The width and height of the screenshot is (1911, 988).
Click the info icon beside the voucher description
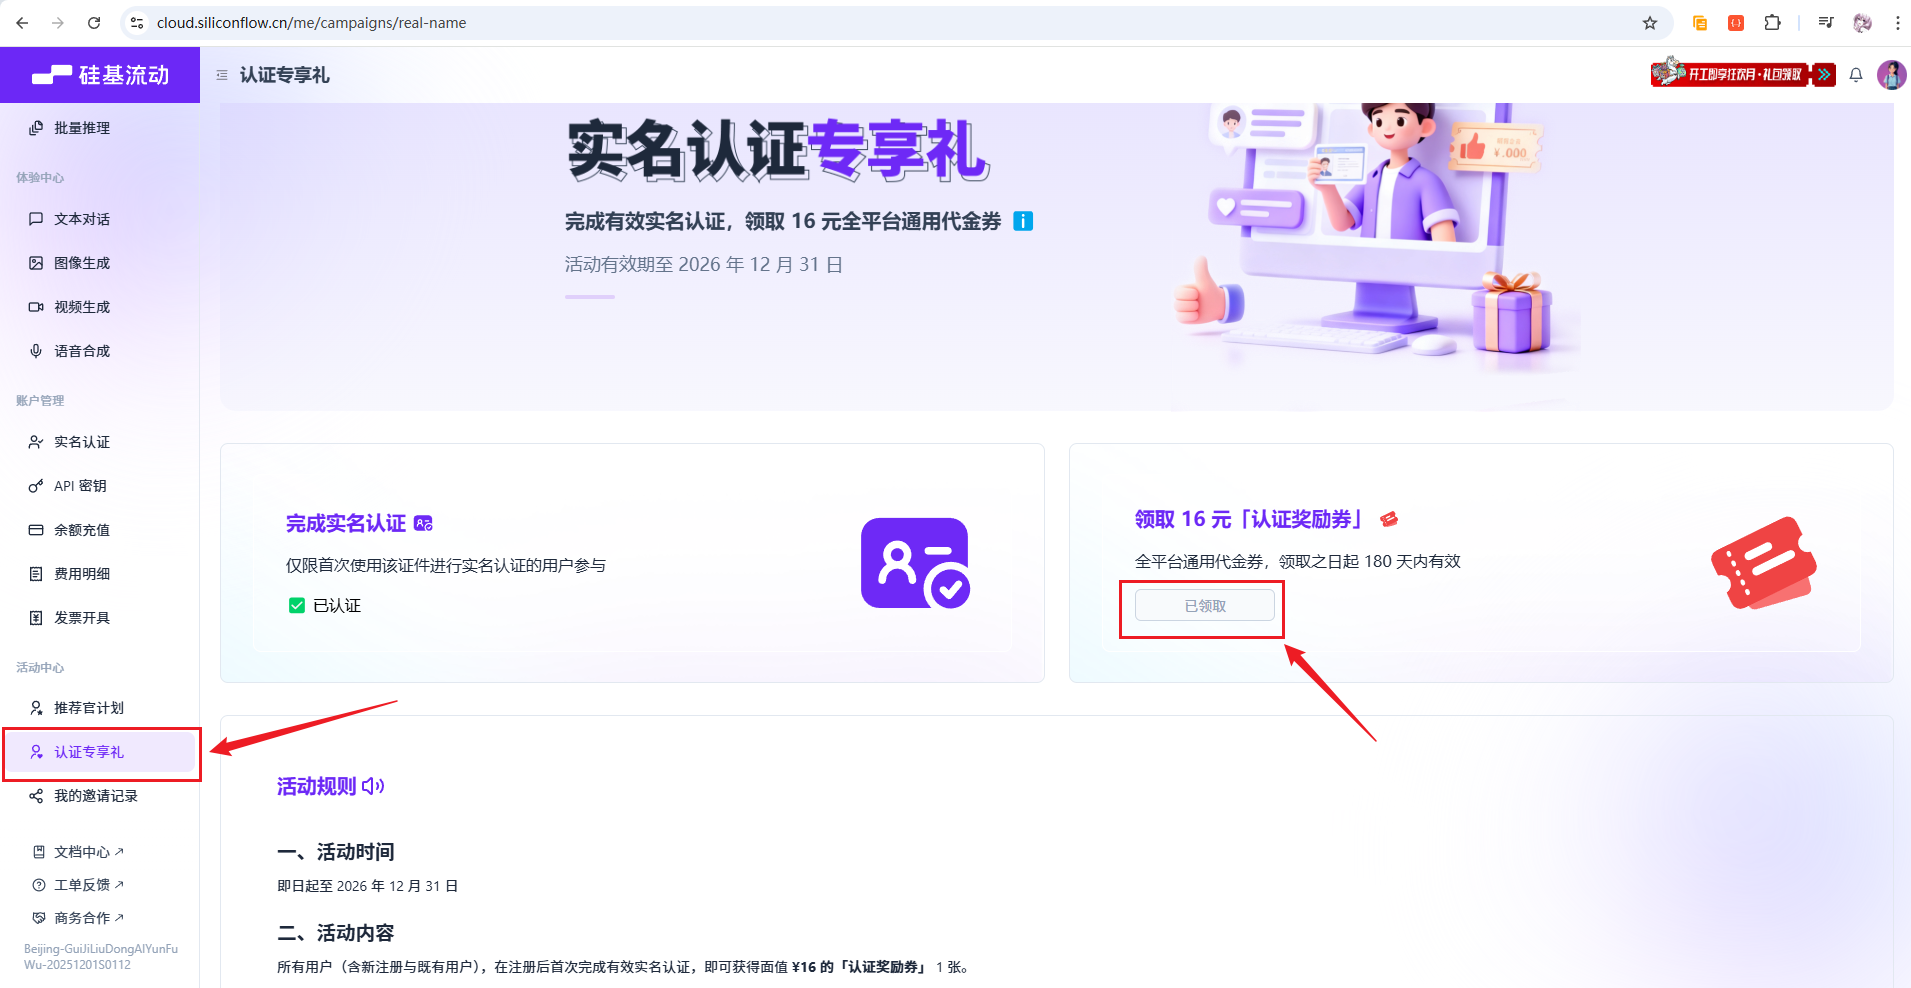tap(1023, 220)
